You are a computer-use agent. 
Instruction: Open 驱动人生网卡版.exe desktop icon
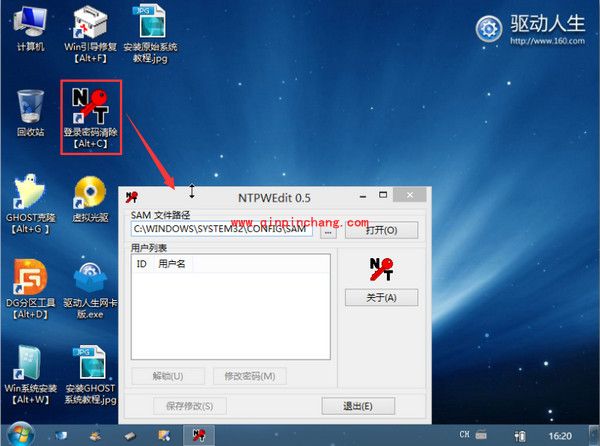[x=90, y=290]
